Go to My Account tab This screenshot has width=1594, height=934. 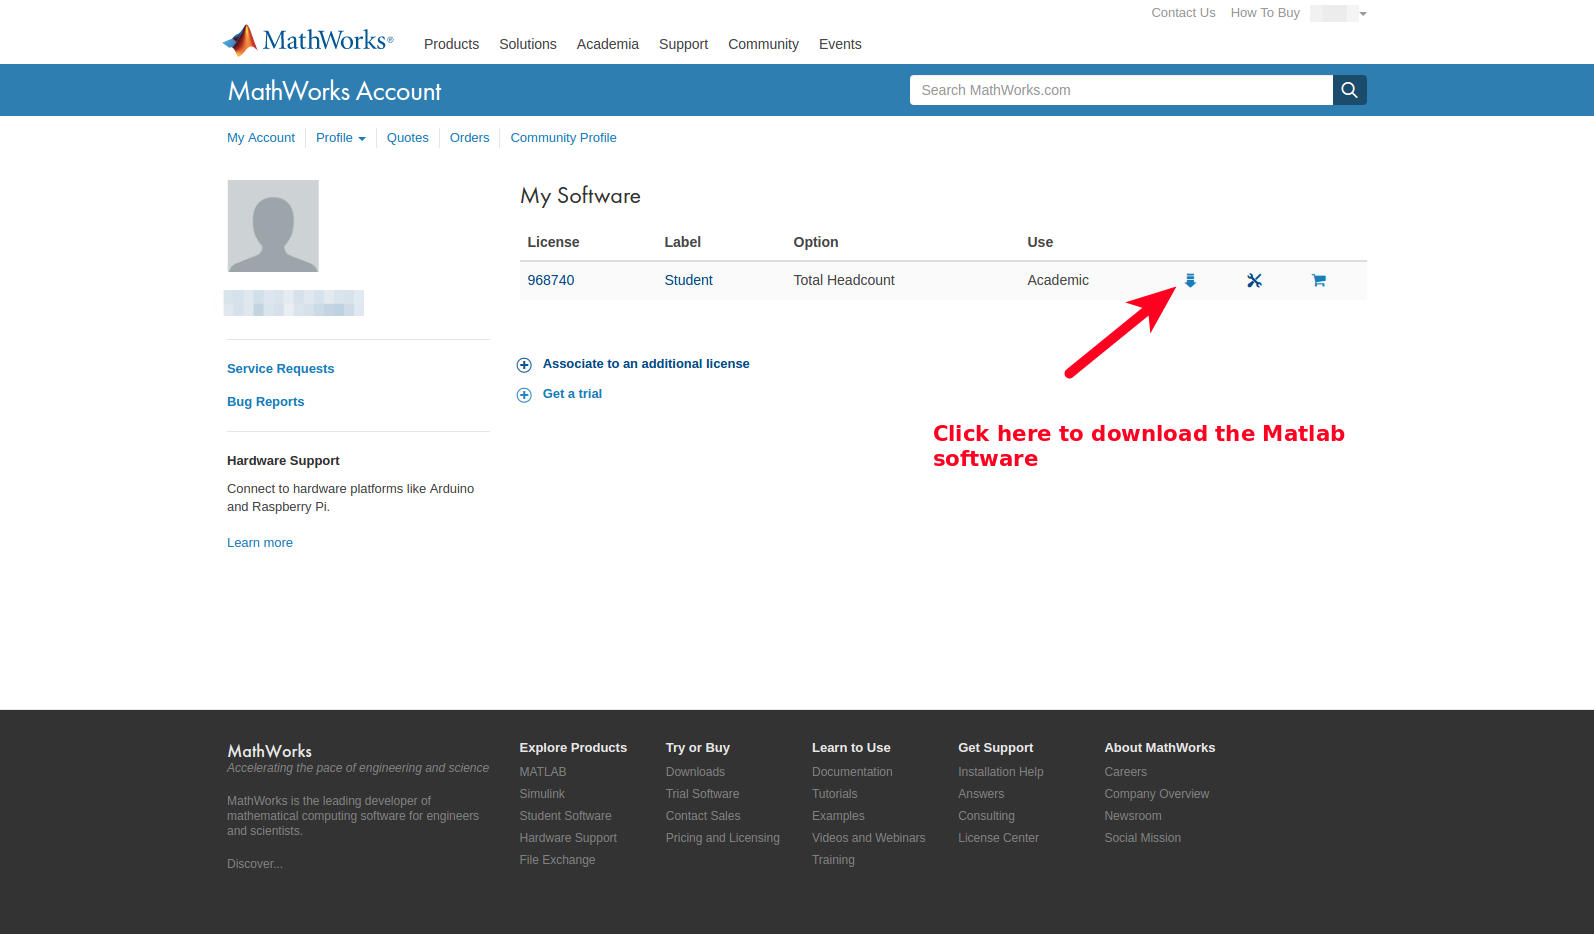click(261, 138)
